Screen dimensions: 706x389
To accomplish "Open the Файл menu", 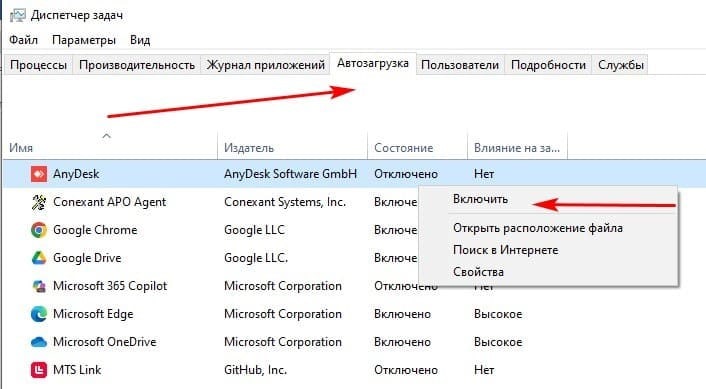I will [23, 40].
